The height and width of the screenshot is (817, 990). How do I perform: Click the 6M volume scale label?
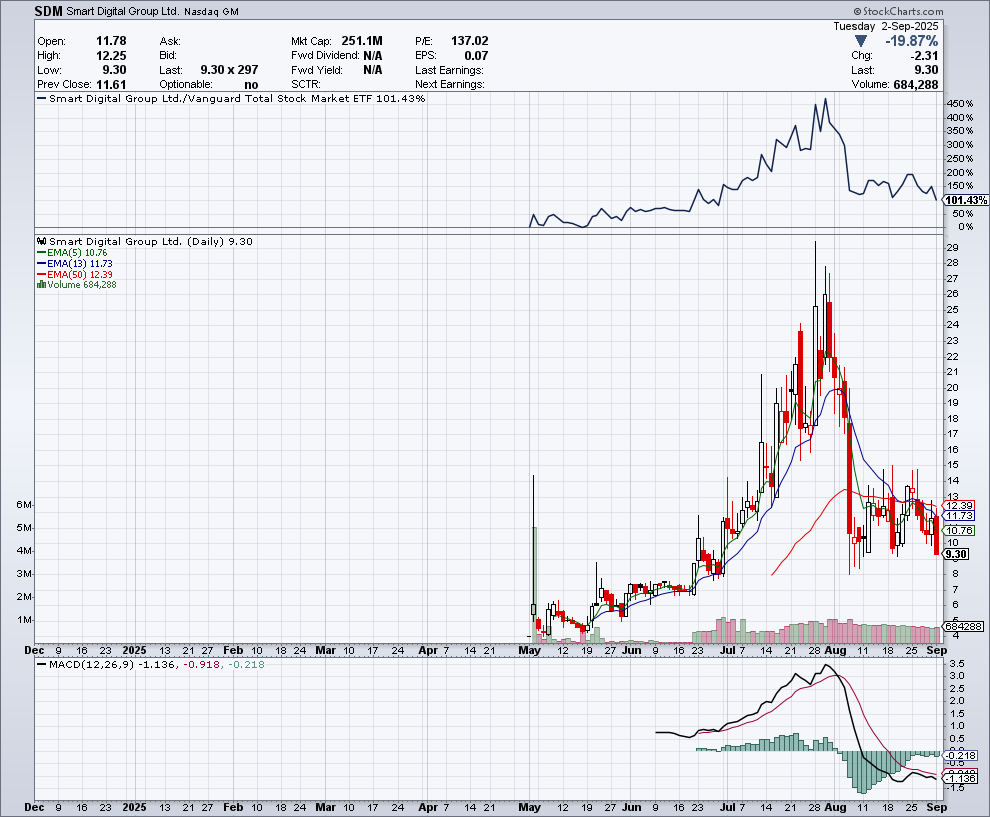click(25, 504)
